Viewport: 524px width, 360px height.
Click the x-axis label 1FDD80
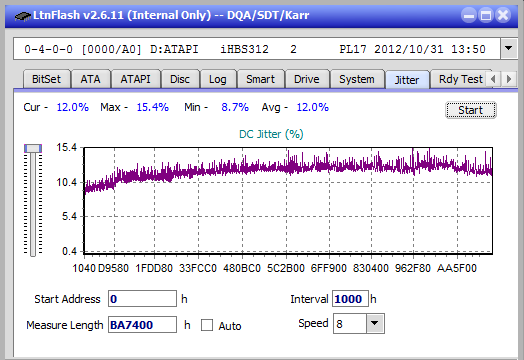pyautogui.click(x=154, y=268)
